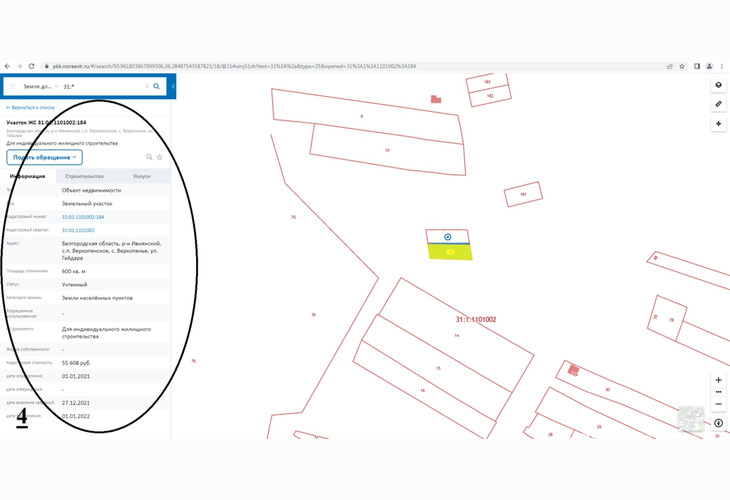
Task: Click parcel 181 on the map
Action: pyautogui.click(x=523, y=194)
